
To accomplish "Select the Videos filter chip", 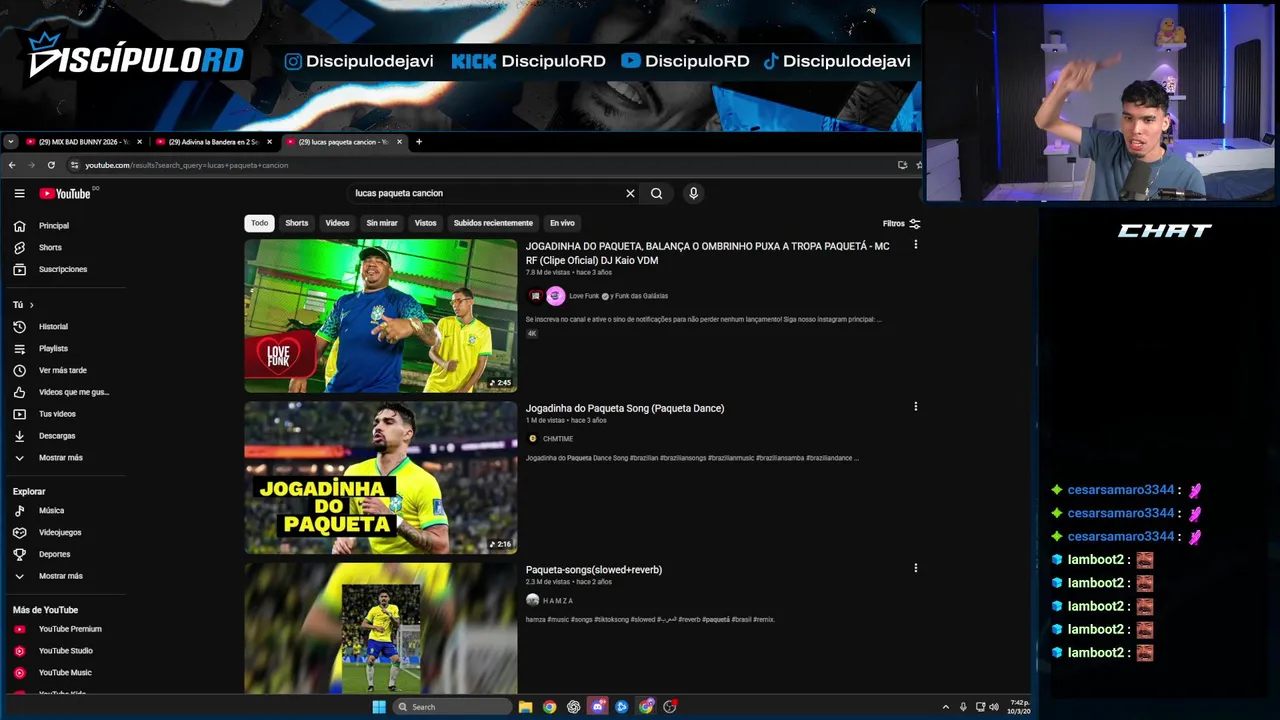I will [337, 223].
